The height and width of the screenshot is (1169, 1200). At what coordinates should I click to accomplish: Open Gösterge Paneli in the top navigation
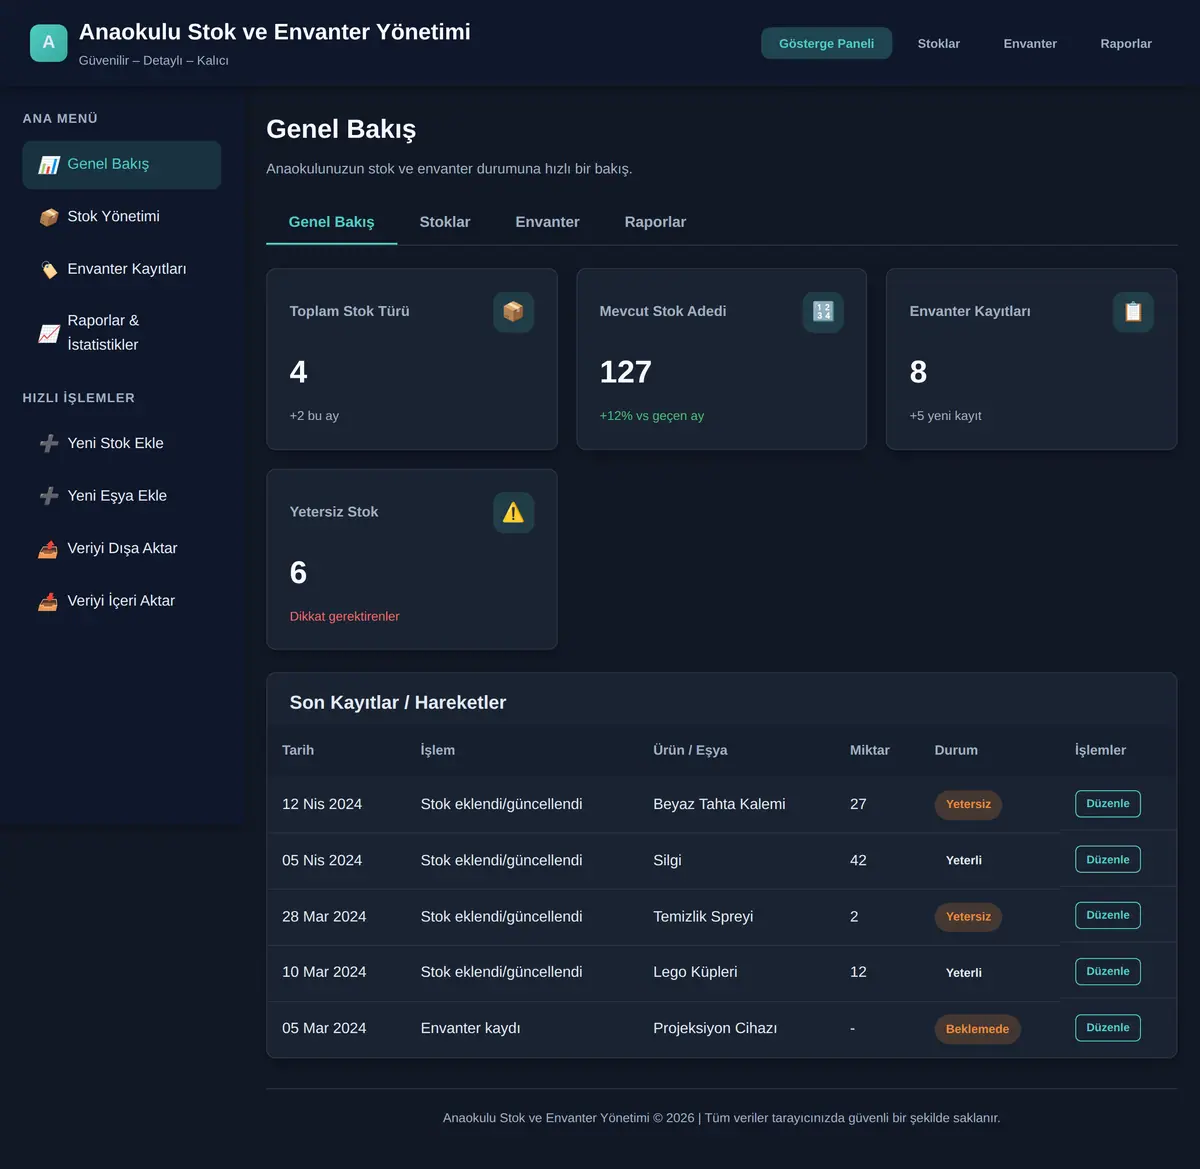(x=827, y=43)
